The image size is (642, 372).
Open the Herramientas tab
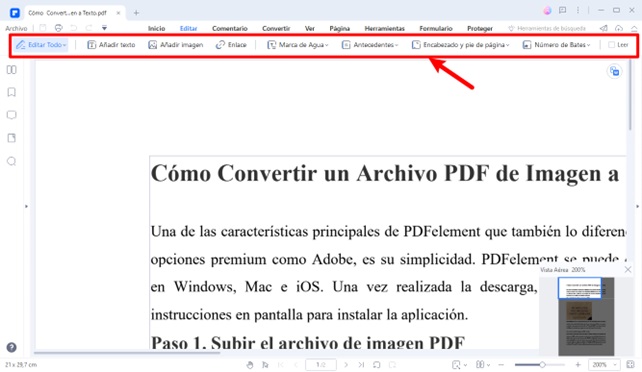[x=384, y=28]
